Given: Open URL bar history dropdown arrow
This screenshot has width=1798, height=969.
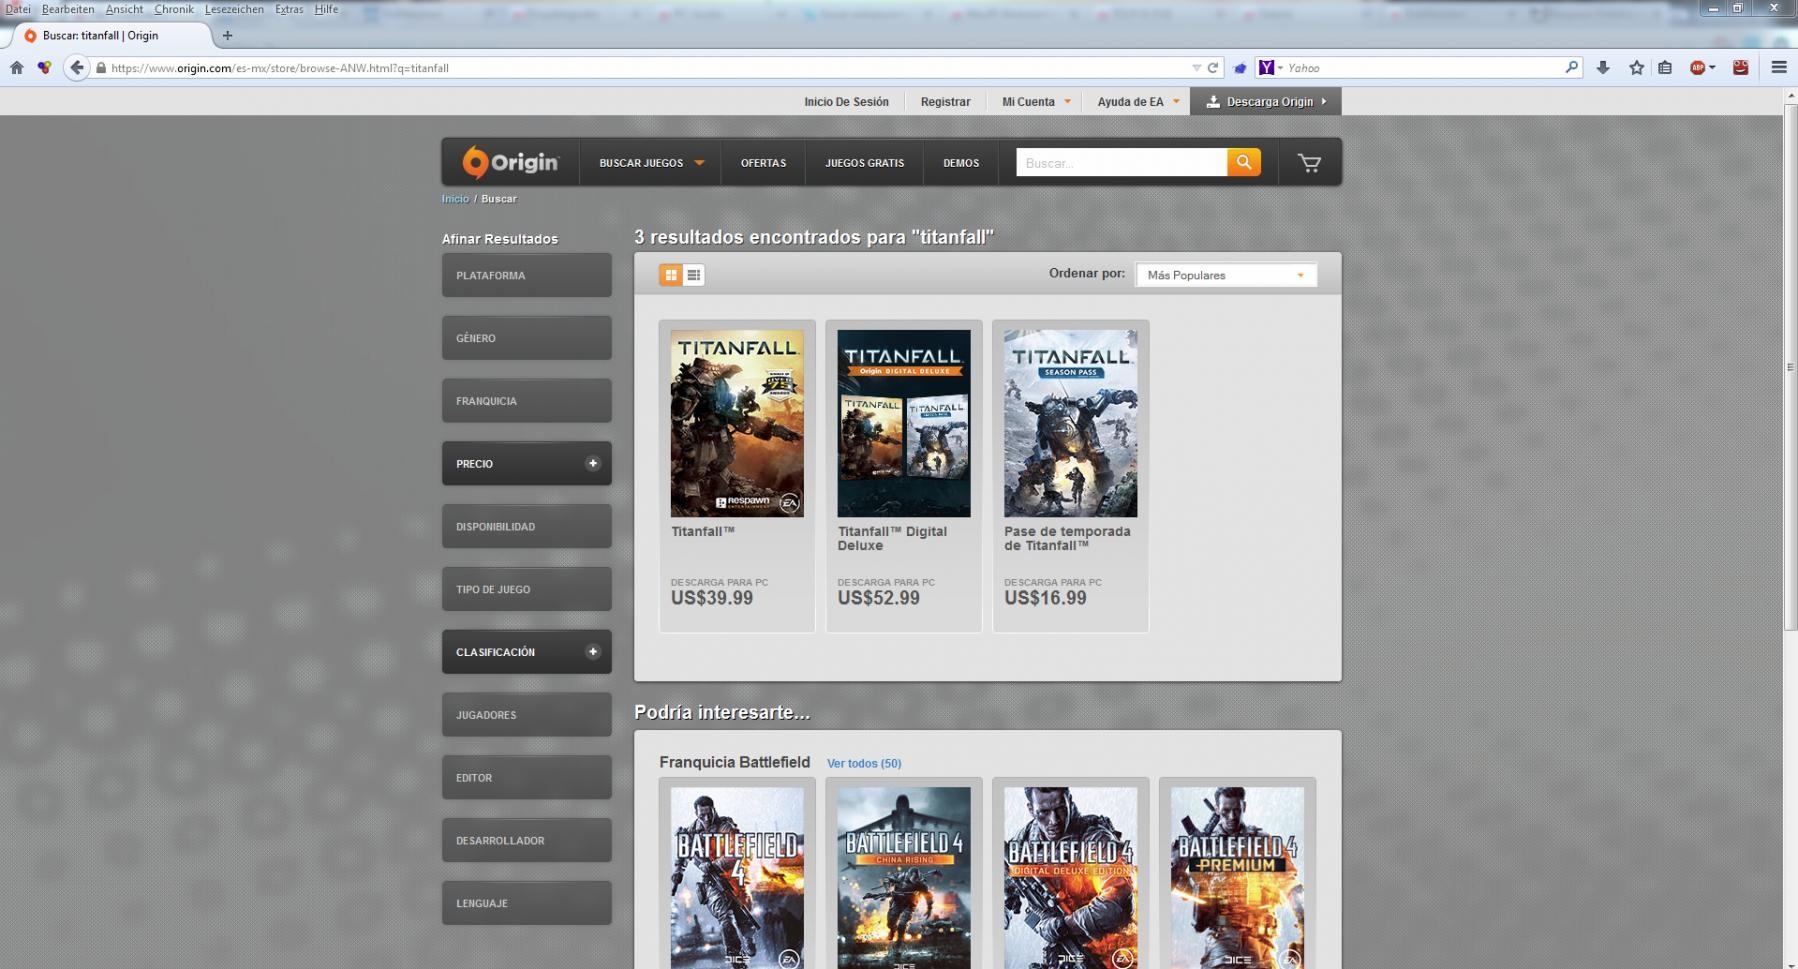Looking at the screenshot, I should coord(1196,68).
